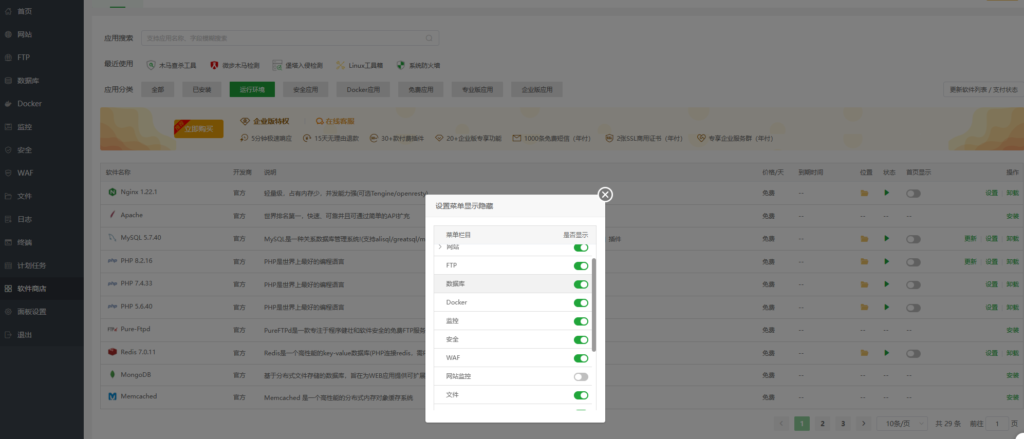Image resolution: width=1024 pixels, height=439 pixels.
Task: Select the 运行环境 category tab
Action: pos(252,89)
